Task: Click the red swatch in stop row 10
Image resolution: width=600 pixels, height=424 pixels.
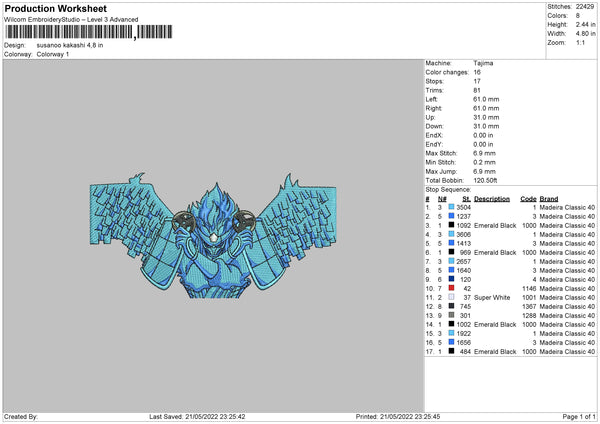Action: [452, 288]
